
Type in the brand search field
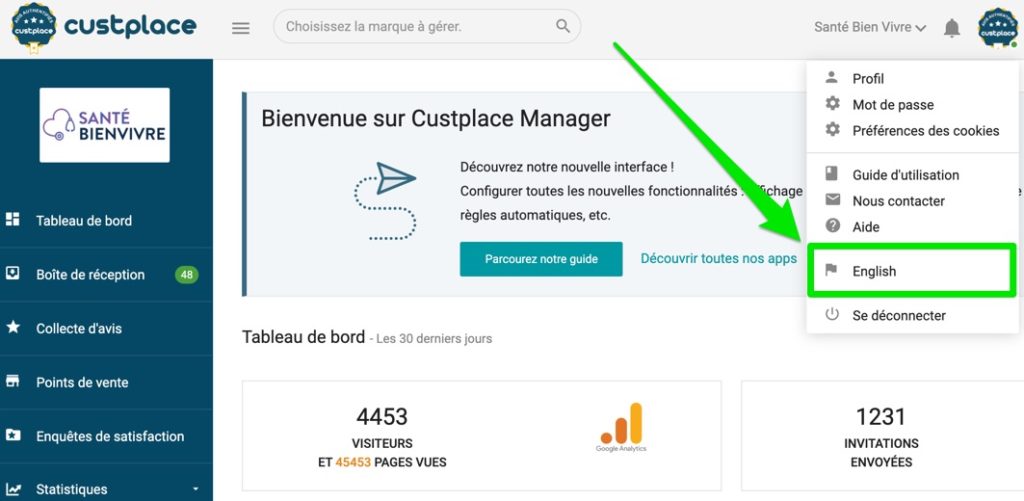point(415,26)
